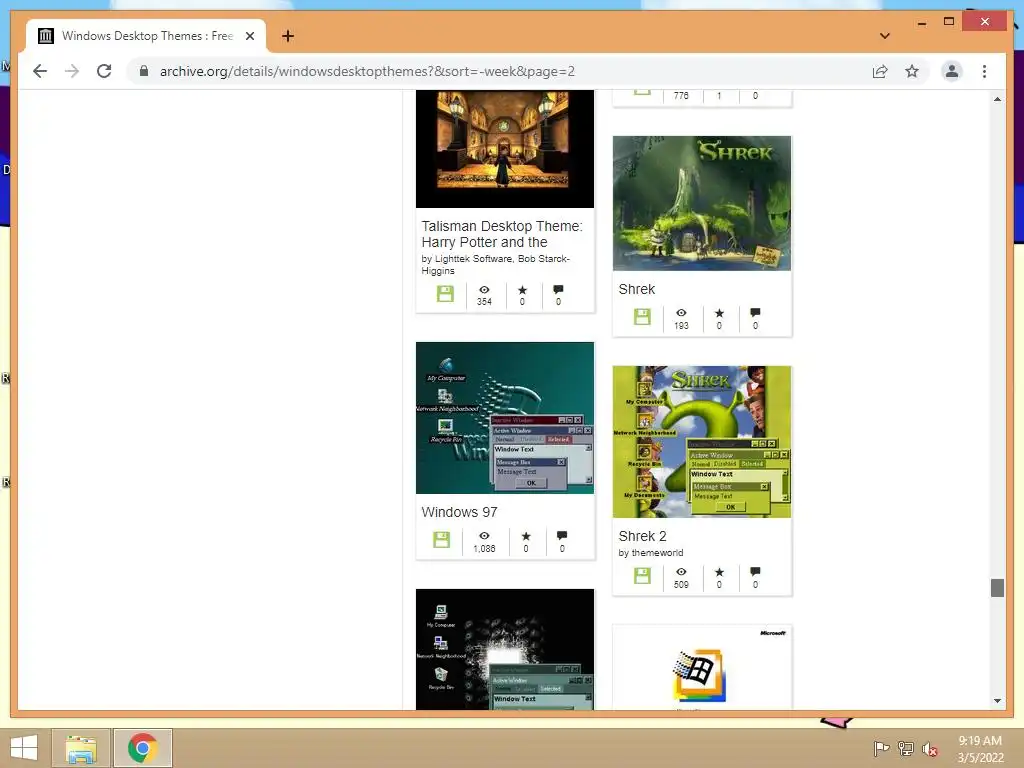View site security lock info
The image size is (1024, 768).
point(144,71)
